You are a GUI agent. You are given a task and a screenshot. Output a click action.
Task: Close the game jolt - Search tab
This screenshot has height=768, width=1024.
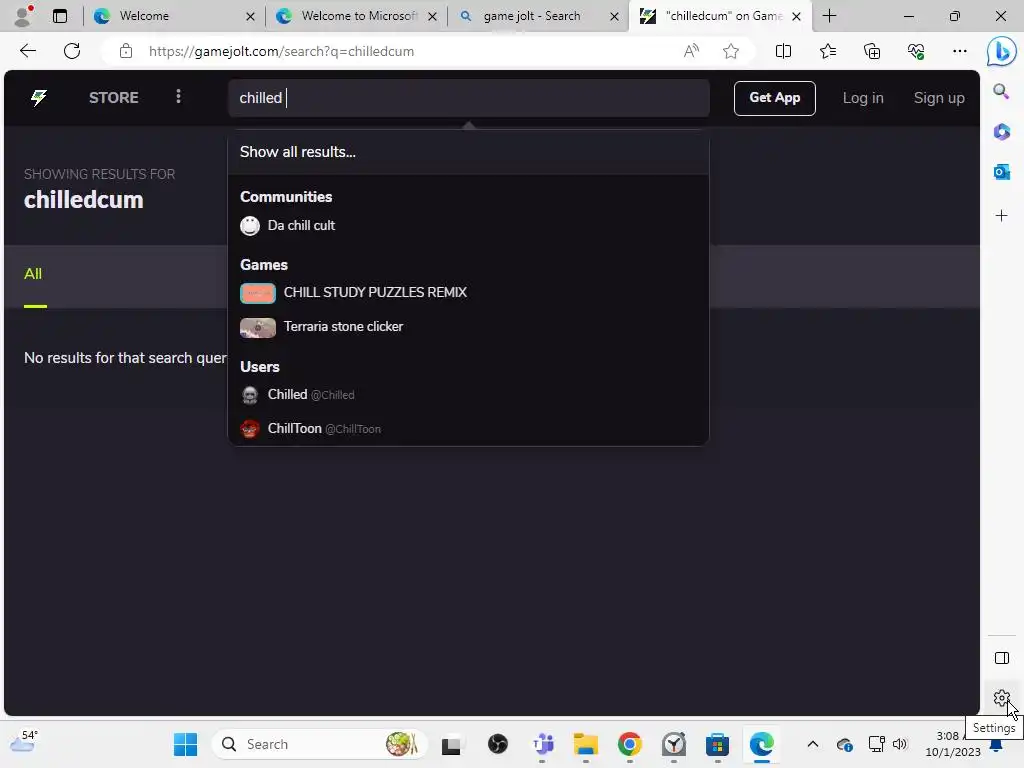point(614,16)
